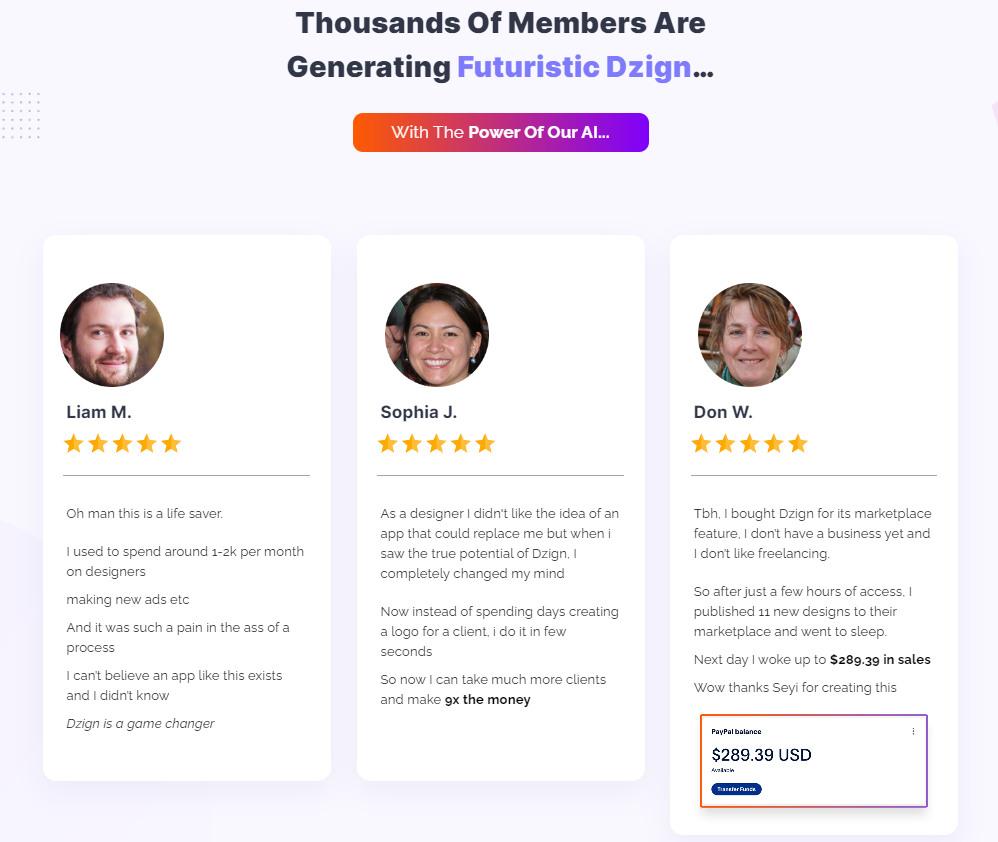Click the 'Futuristic Dzign' purple heading text
Screen dimensions: 998x842
click(x=574, y=67)
